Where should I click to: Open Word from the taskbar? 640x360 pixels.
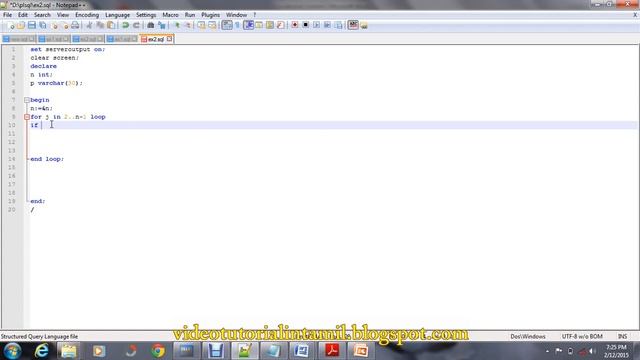pos(302,351)
